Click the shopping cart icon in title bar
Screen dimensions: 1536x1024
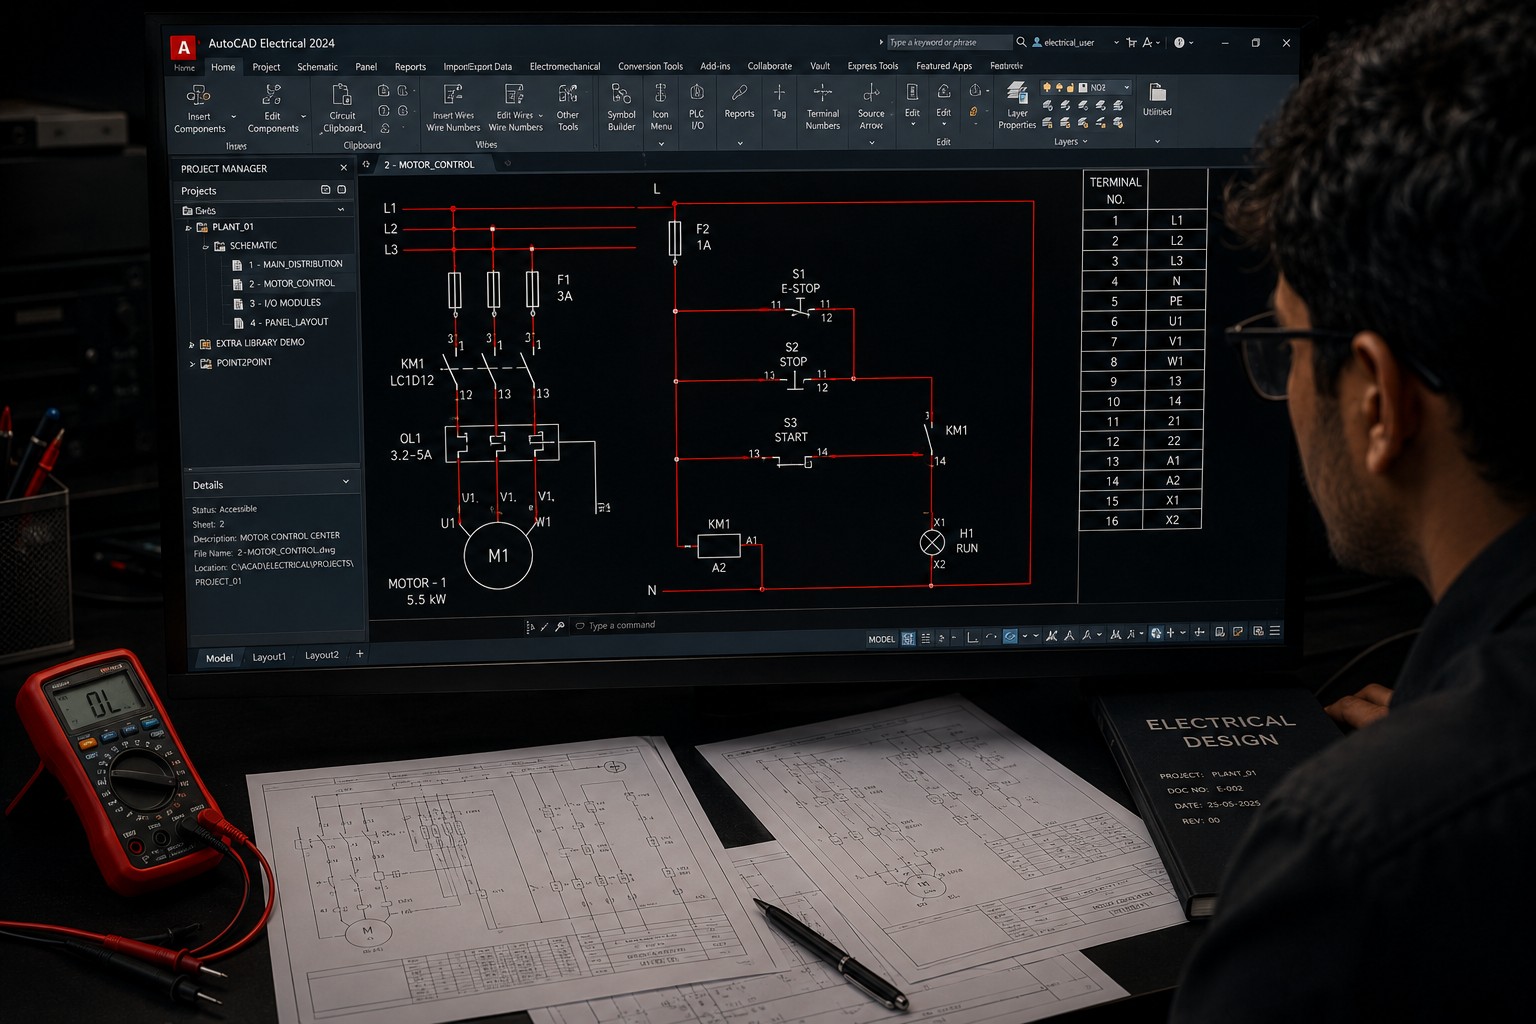1131,42
